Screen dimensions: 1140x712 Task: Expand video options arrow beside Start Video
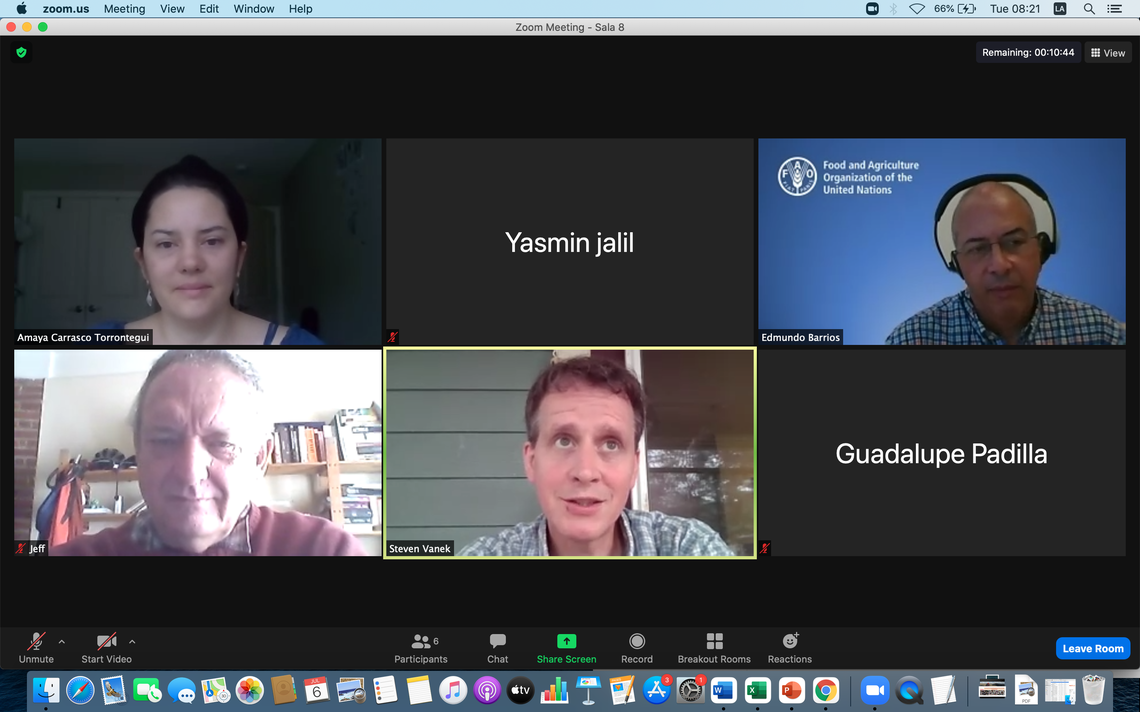click(132, 642)
